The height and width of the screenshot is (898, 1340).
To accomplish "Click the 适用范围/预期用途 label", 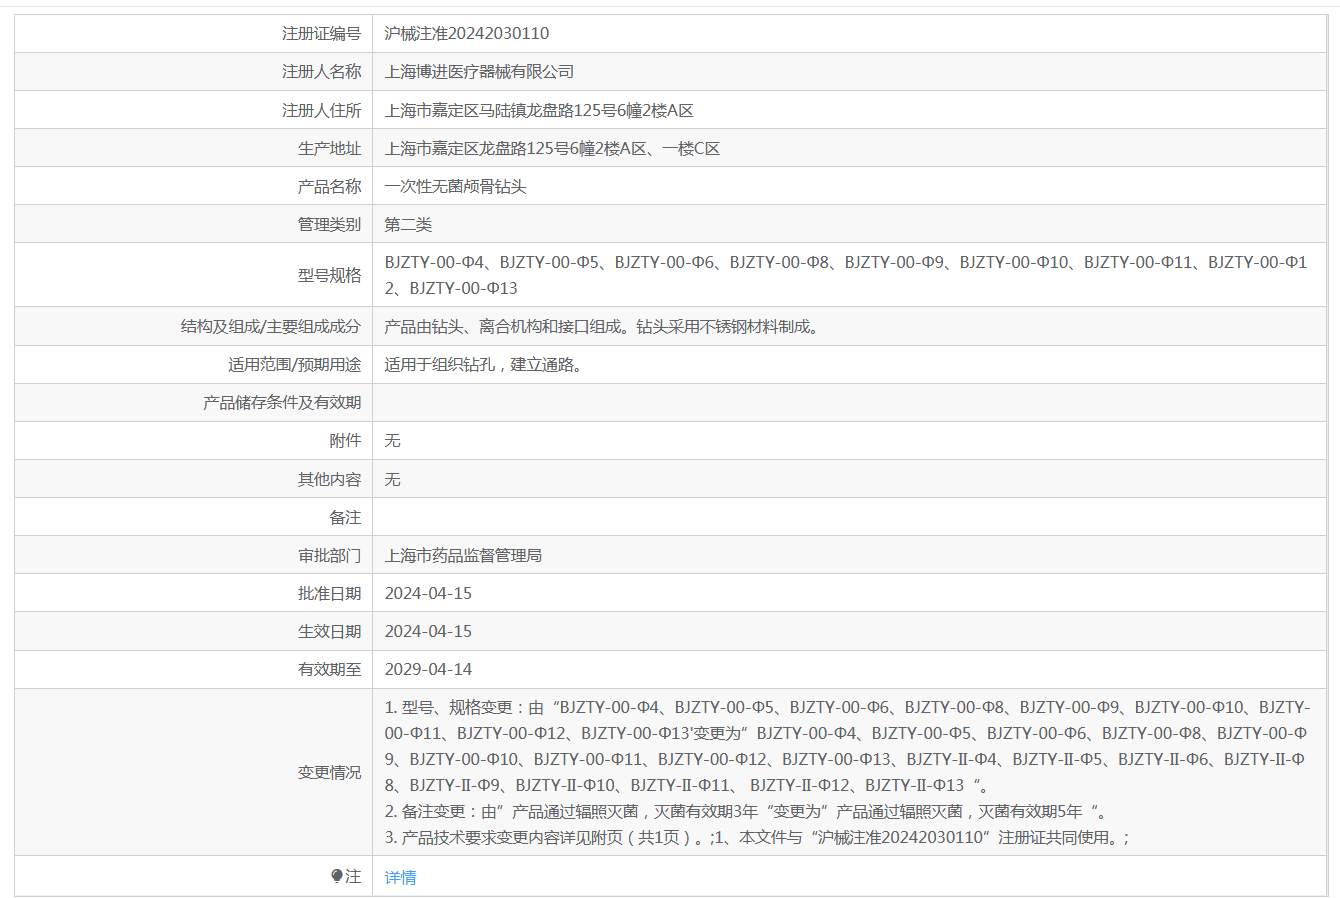I will pyautogui.click(x=294, y=364).
